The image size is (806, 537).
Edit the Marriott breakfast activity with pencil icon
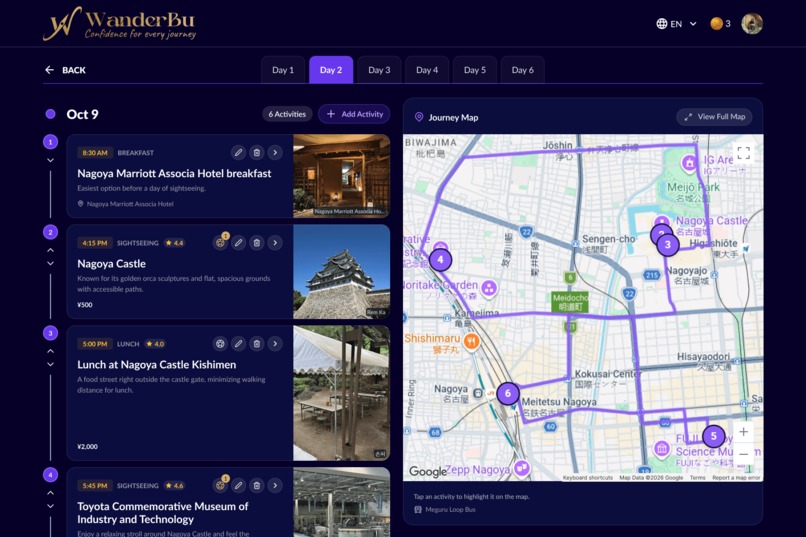pos(238,153)
